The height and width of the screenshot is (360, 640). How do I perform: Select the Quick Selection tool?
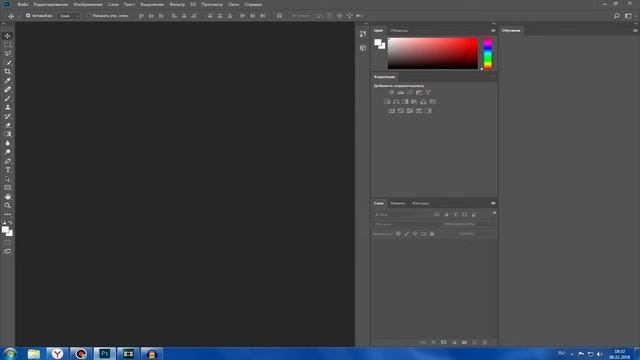7,62
